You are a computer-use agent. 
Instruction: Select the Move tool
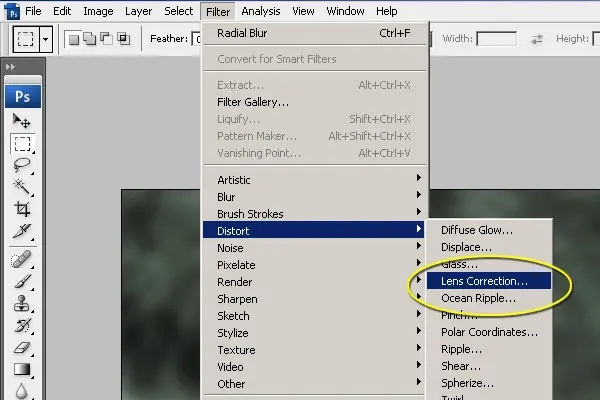point(22,121)
